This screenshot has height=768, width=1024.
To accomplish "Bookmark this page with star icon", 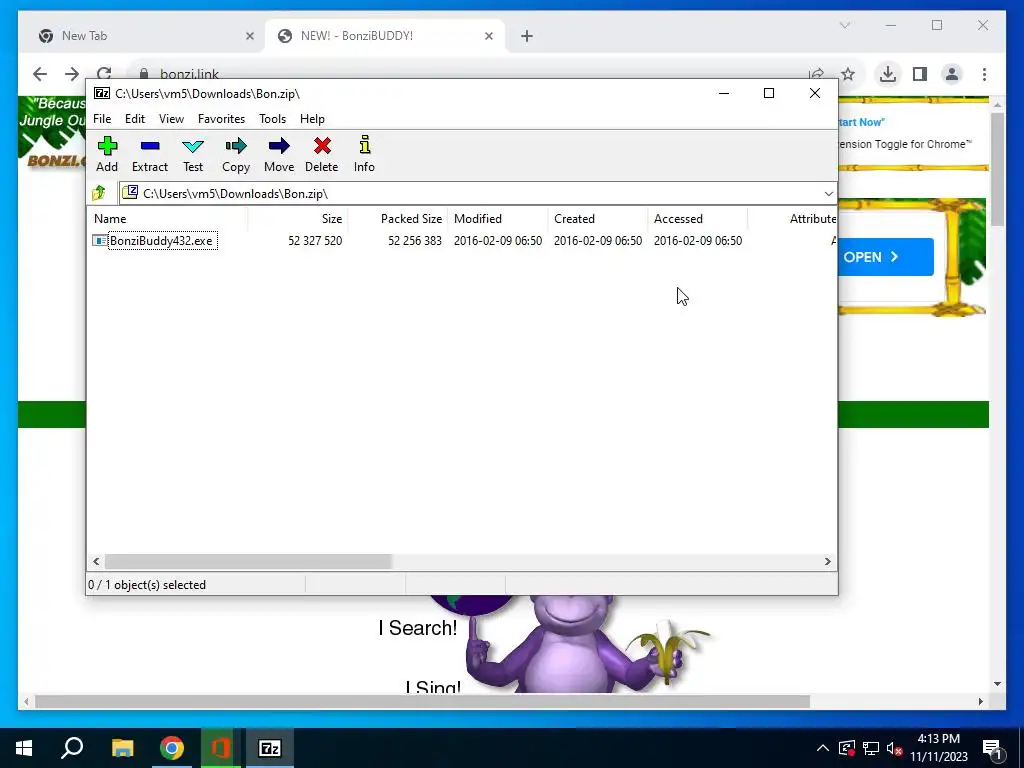I will point(848,74).
